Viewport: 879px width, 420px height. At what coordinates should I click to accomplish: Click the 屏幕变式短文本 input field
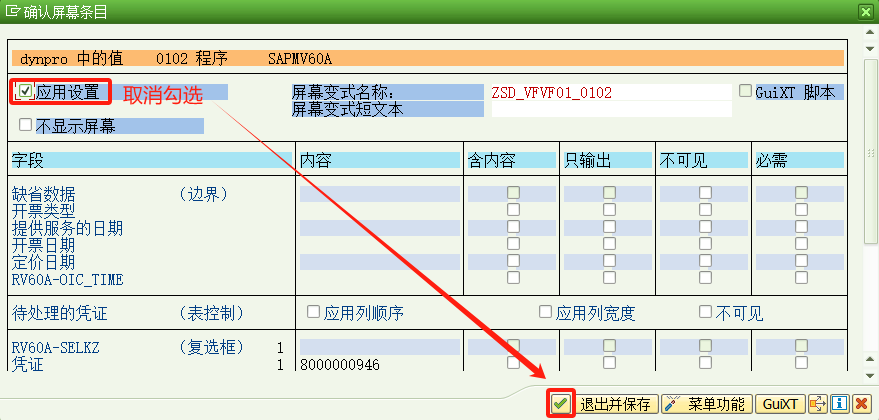612,109
